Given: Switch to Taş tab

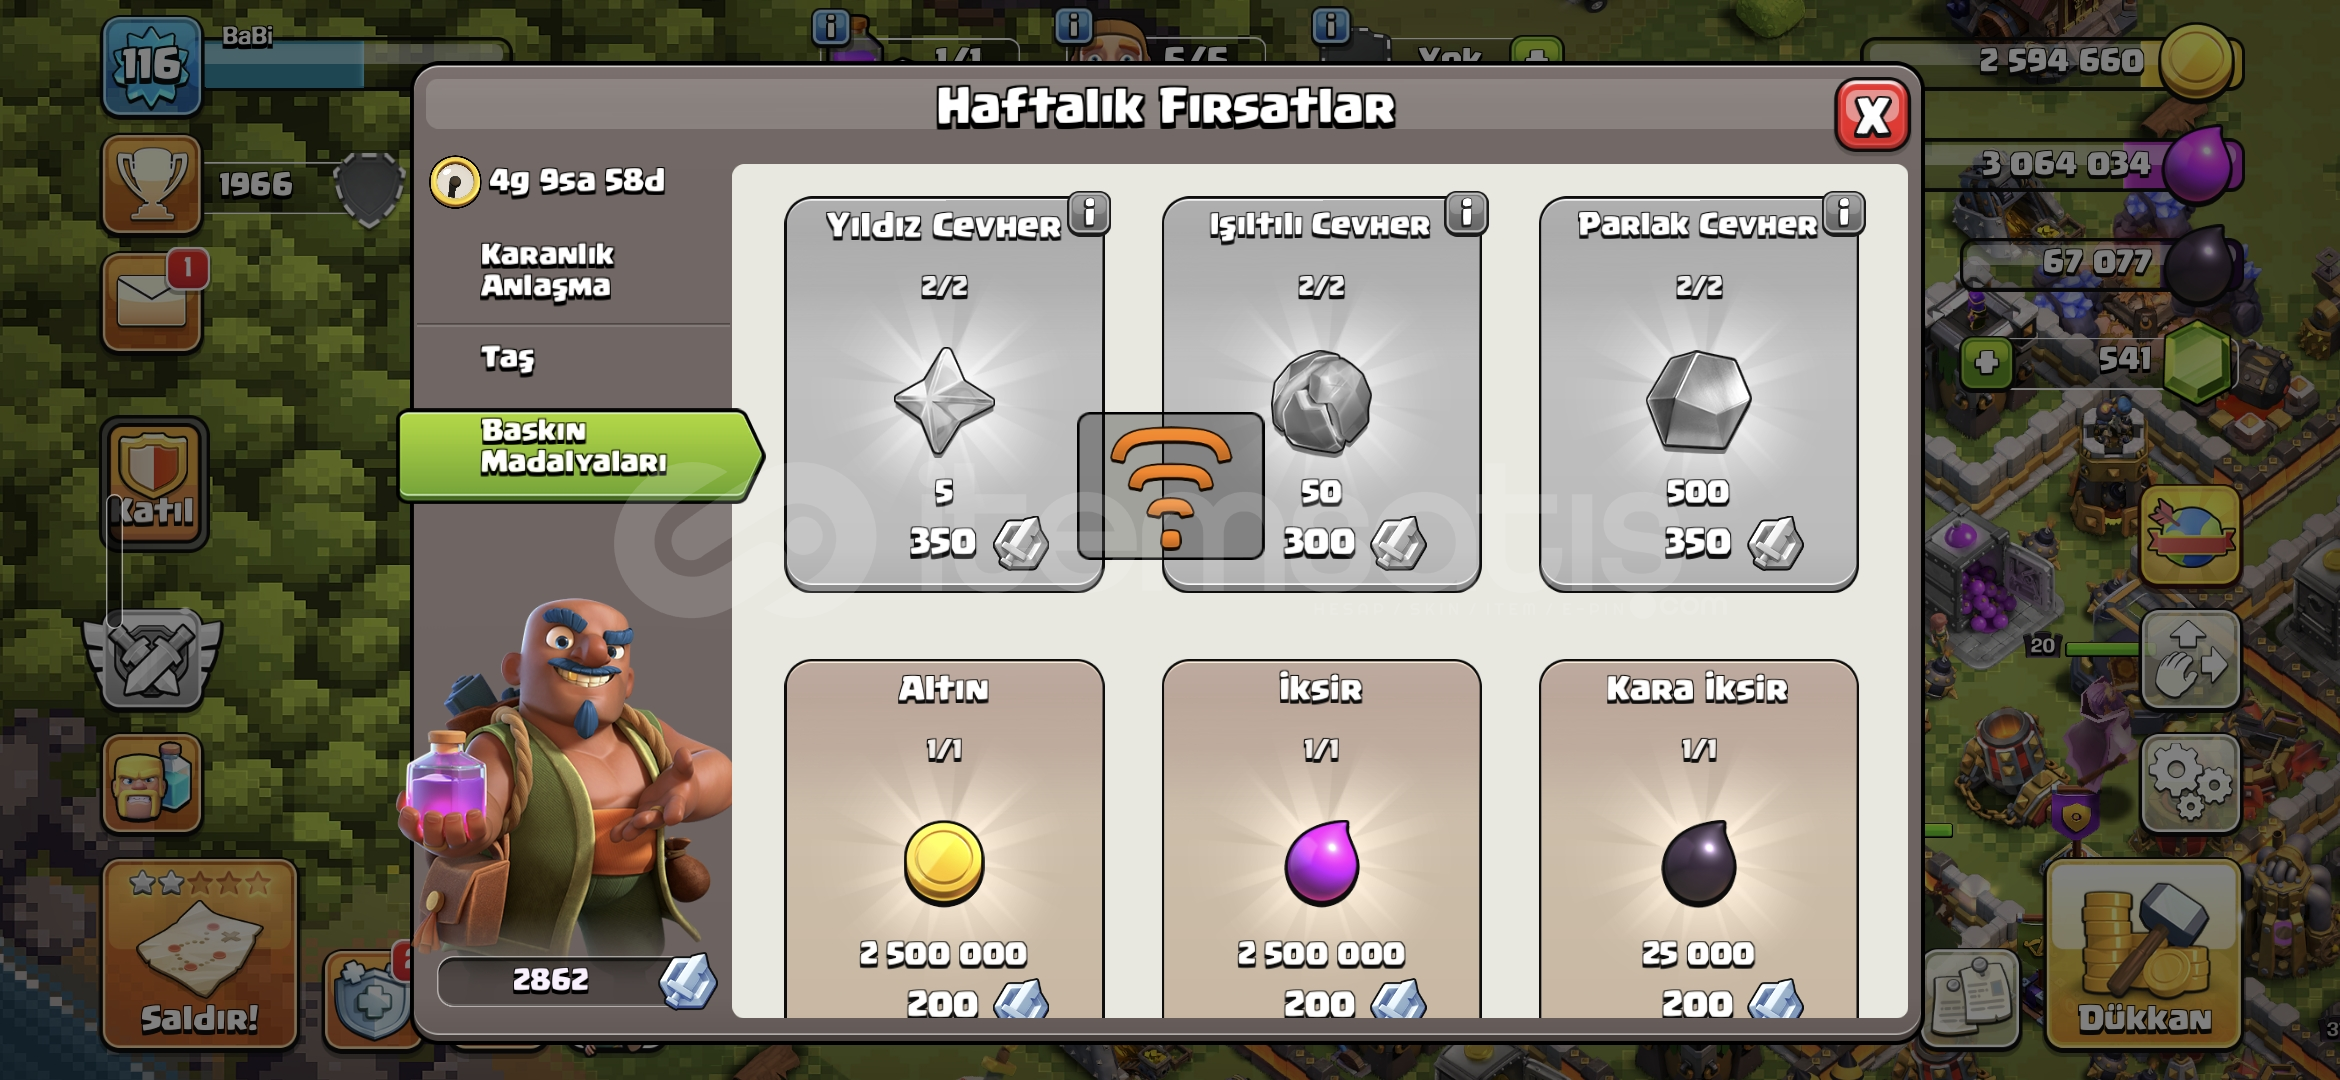Looking at the screenshot, I should click(508, 358).
